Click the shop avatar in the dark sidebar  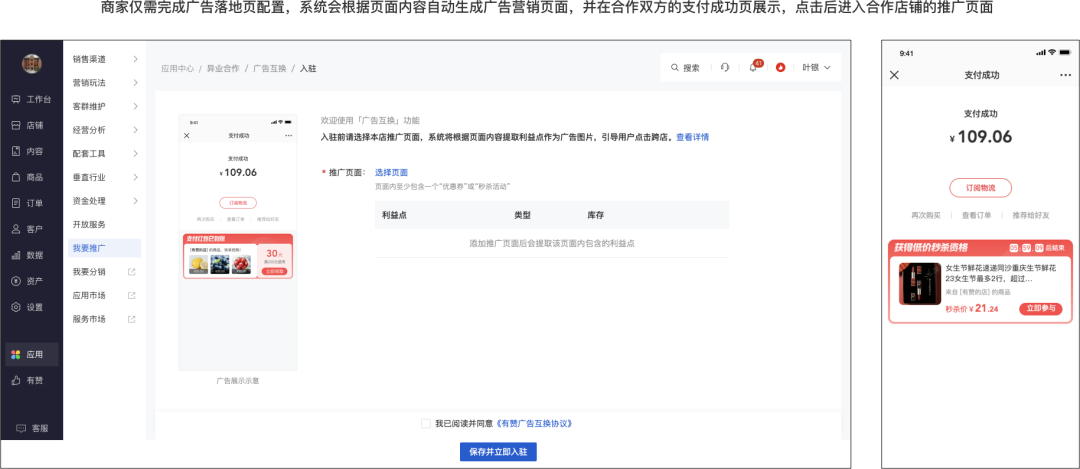(x=32, y=63)
